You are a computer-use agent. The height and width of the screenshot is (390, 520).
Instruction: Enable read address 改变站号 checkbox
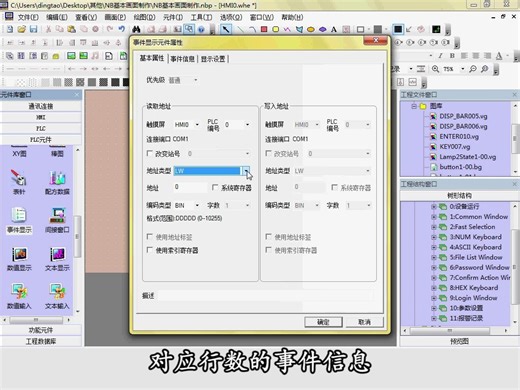(150, 153)
